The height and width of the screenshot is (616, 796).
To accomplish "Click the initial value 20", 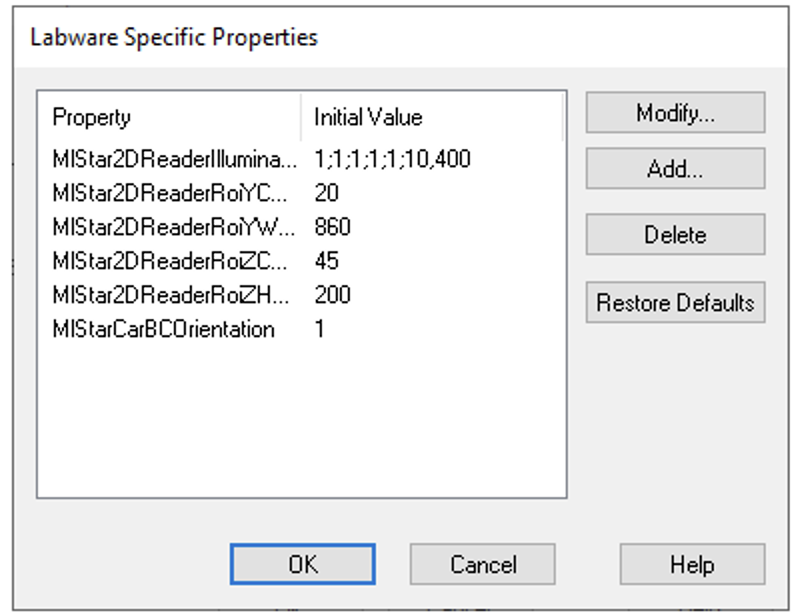I will pyautogui.click(x=327, y=192).
